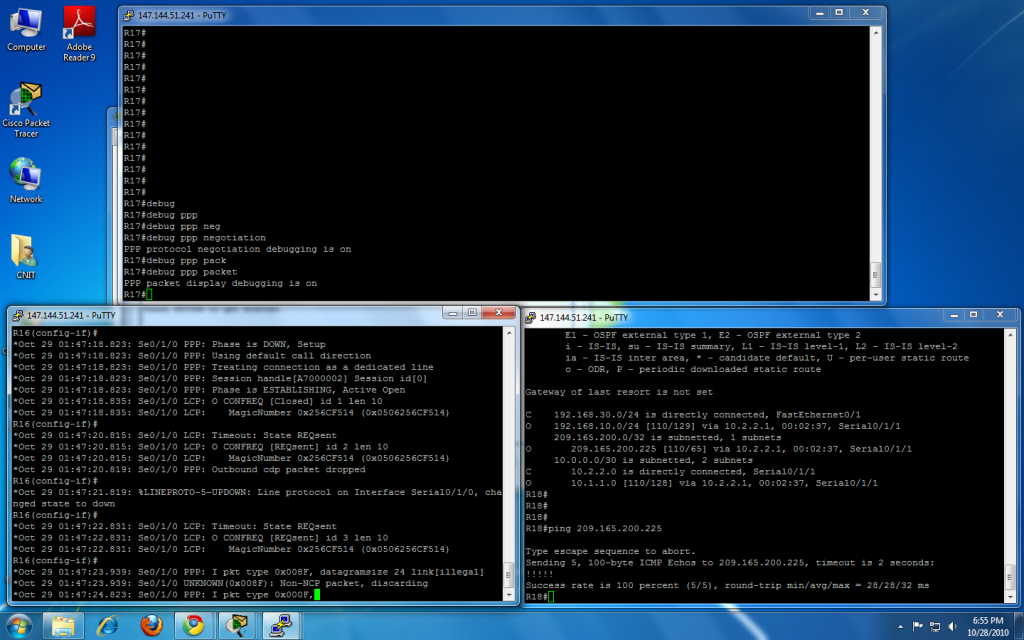Open the Action Center flag icon
Screen dimensions: 1024x640
point(916,626)
